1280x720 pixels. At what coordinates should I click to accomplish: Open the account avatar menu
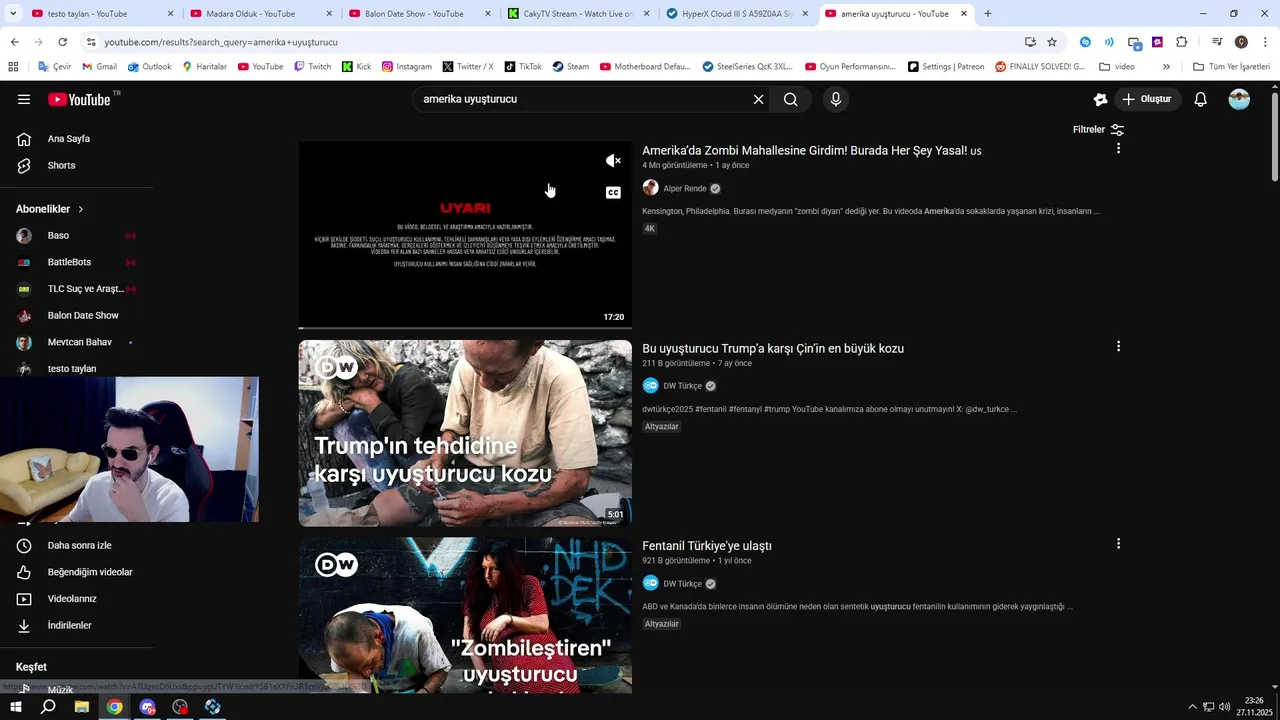click(1239, 99)
